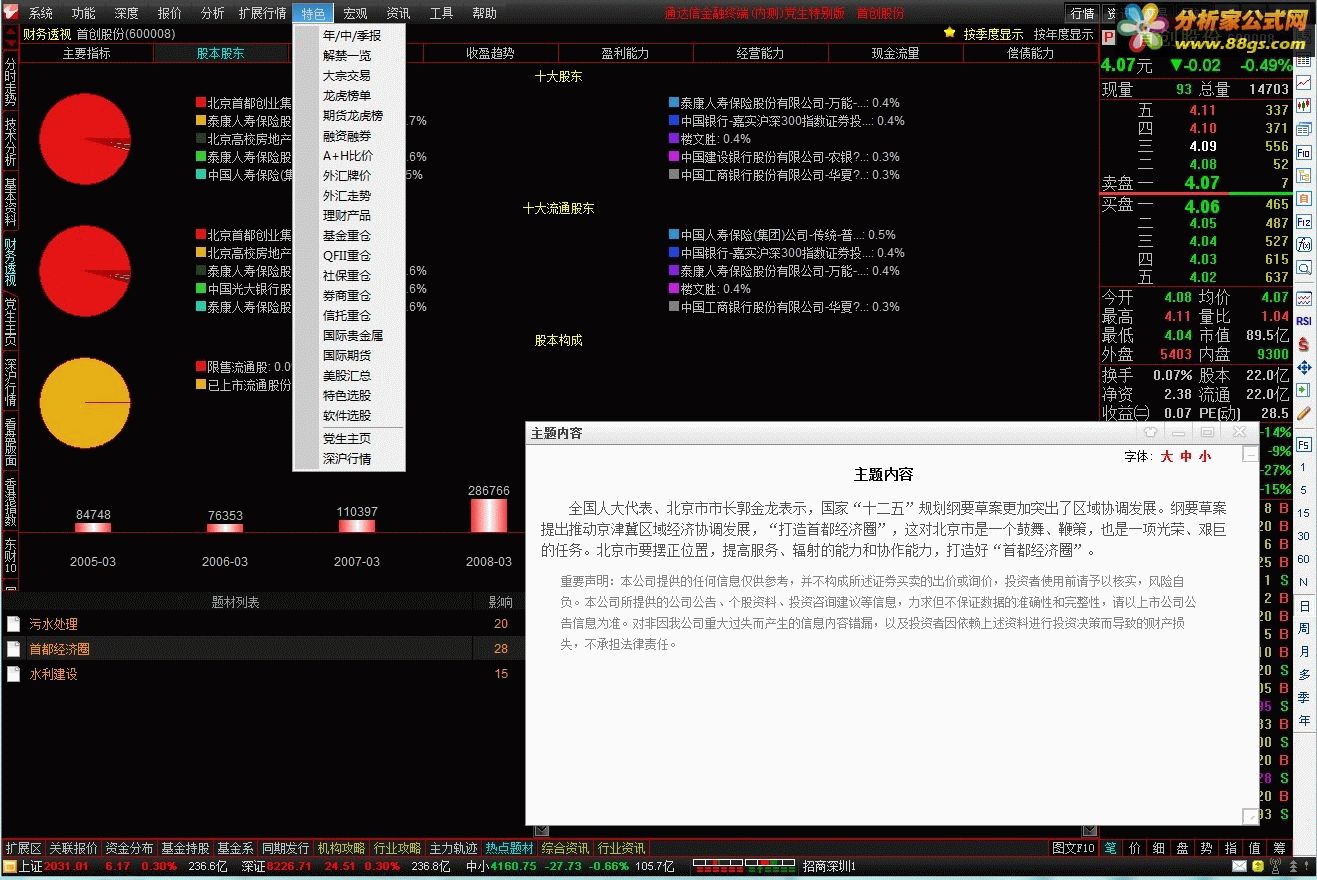Open the candlestick chart icon
This screenshot has width=1317, height=880.
coord(1304,104)
